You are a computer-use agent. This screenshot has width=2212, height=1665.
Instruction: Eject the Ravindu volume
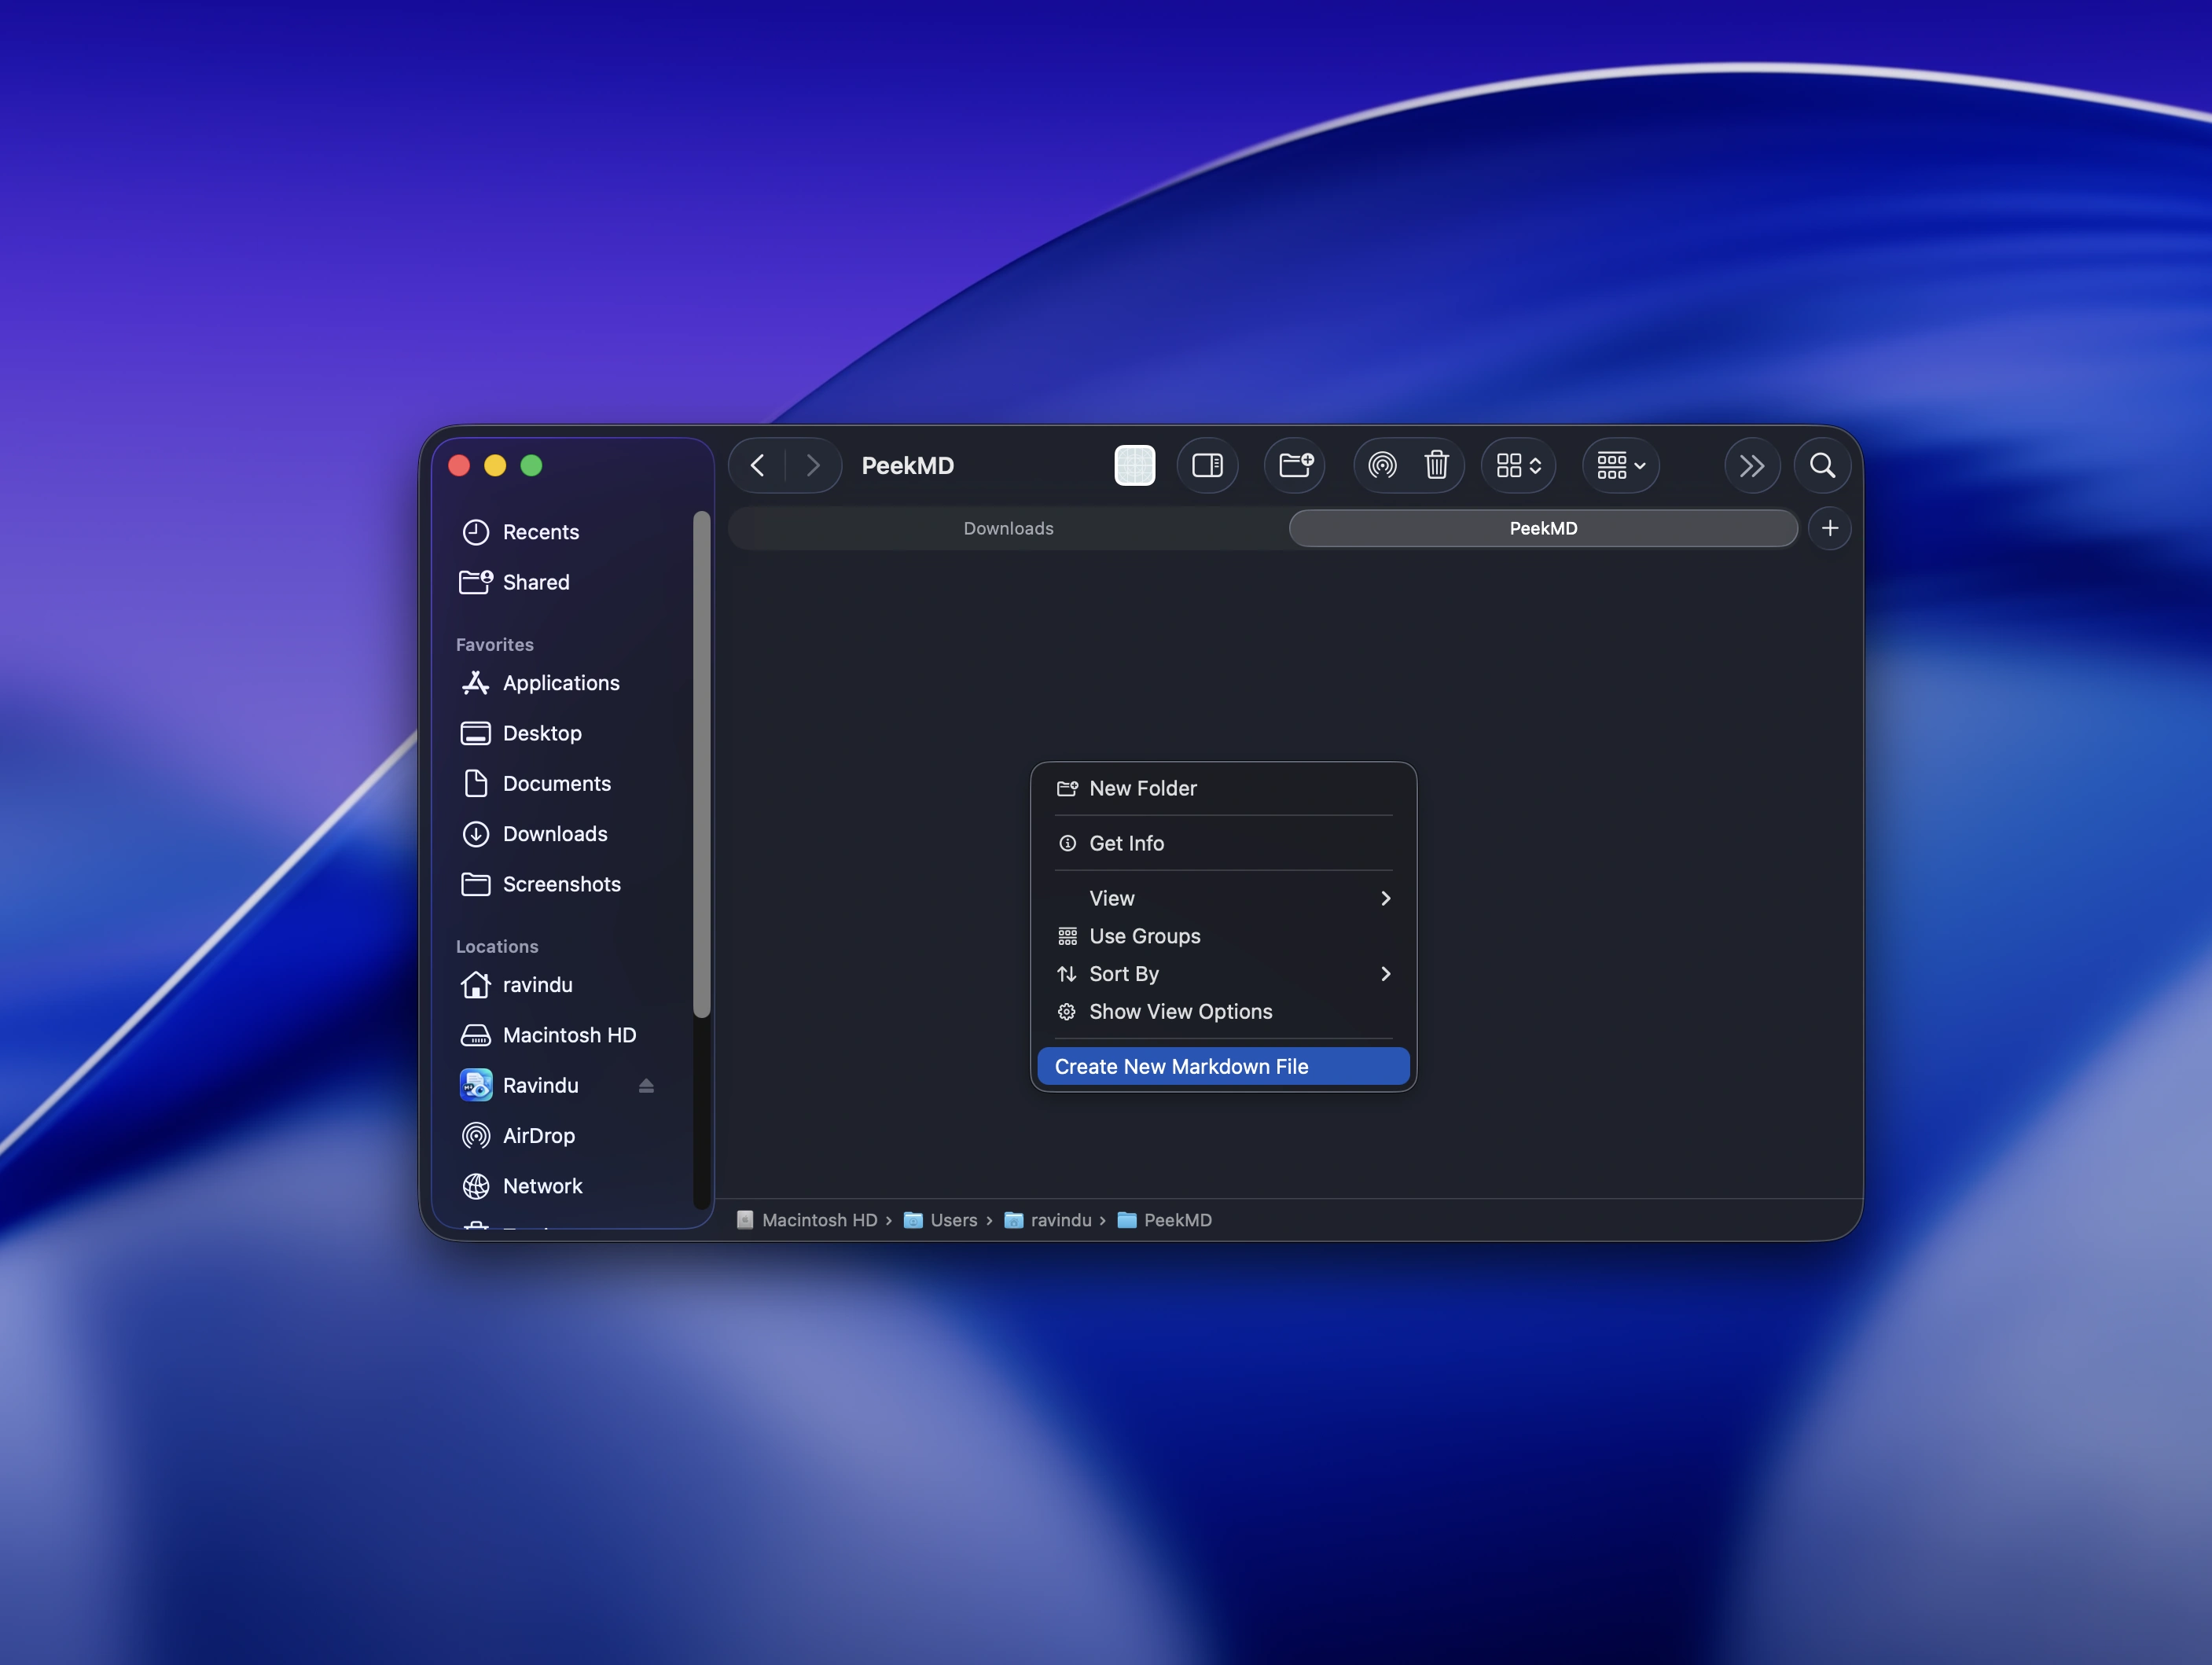(x=646, y=1086)
